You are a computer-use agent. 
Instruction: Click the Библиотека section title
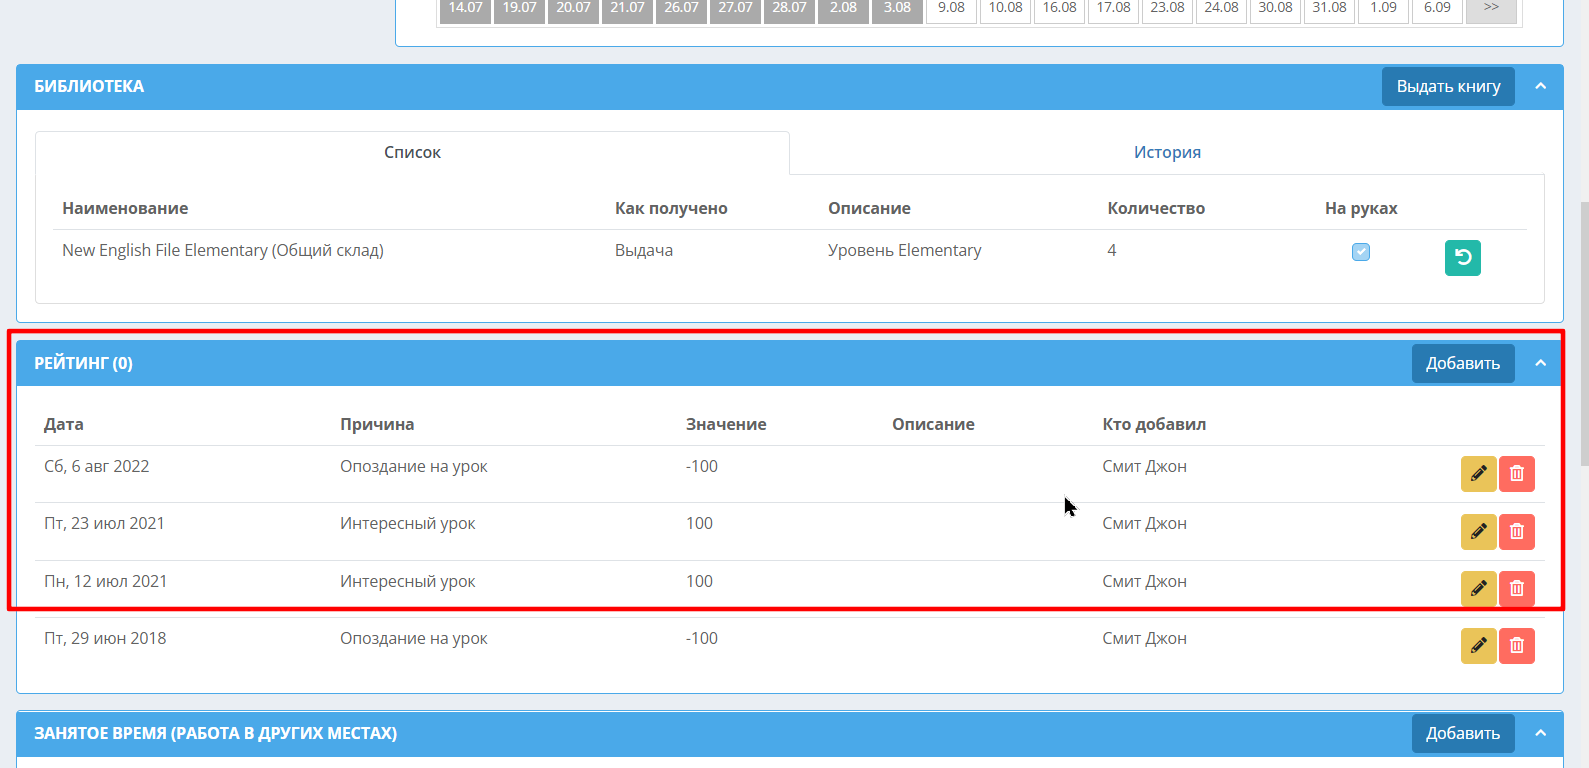click(x=89, y=87)
